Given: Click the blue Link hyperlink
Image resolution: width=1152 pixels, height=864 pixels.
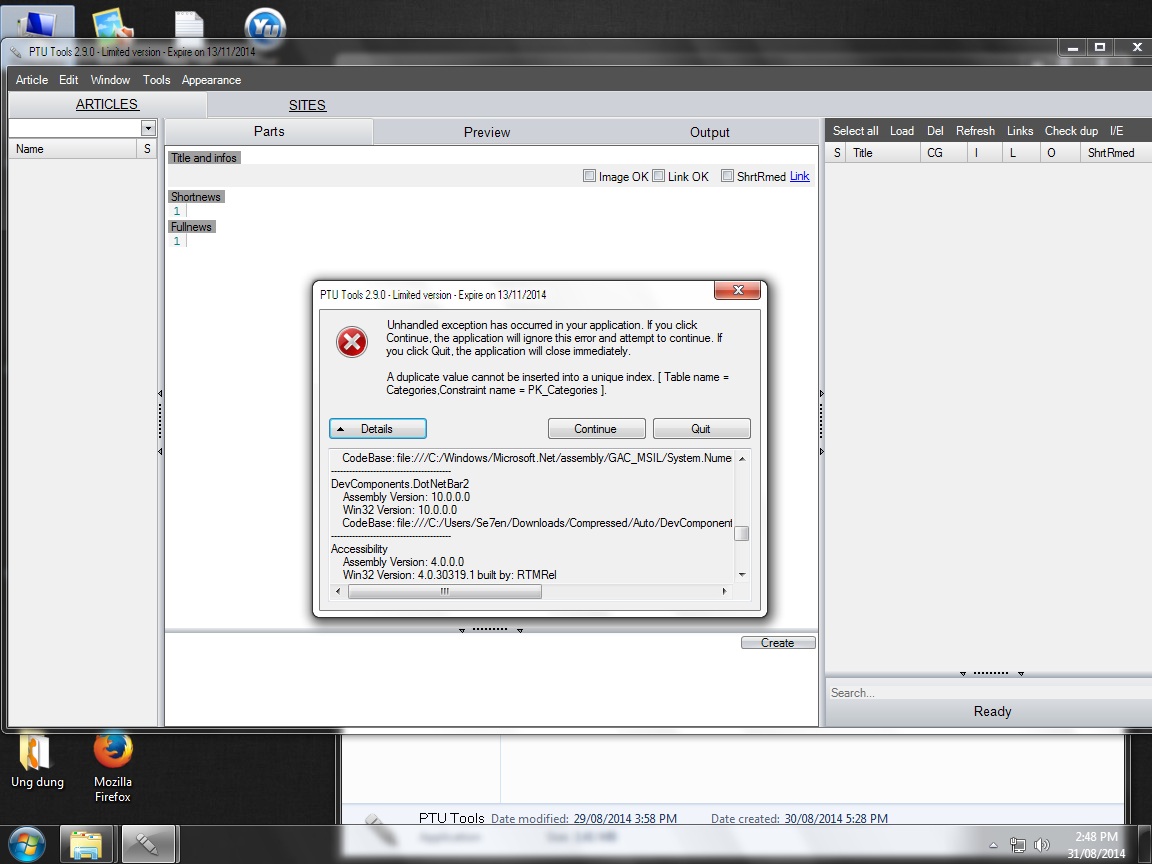Looking at the screenshot, I should (x=799, y=176).
